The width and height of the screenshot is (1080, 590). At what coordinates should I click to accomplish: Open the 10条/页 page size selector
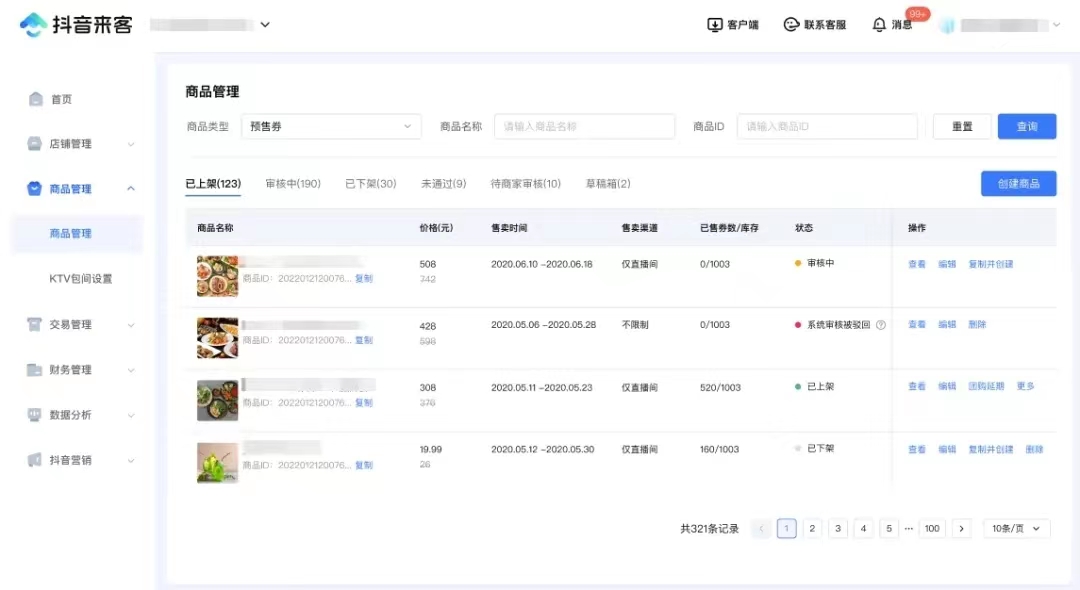(1016, 528)
